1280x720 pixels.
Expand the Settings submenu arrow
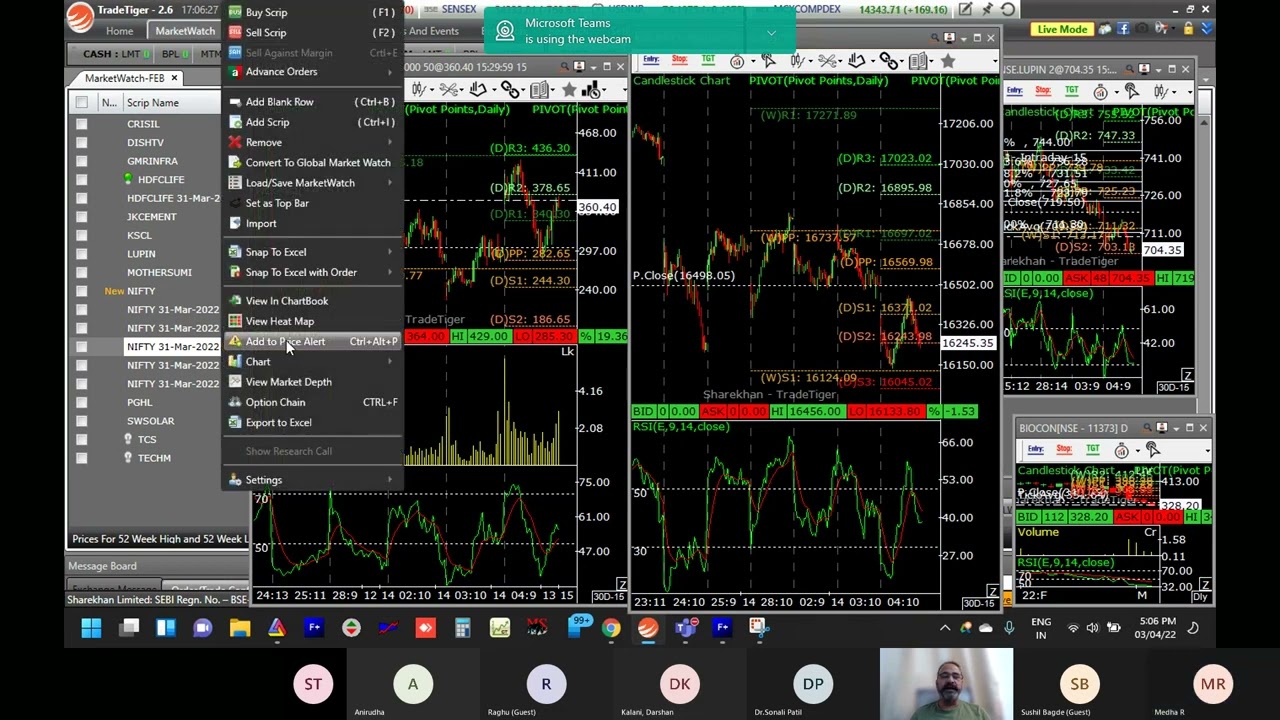390,480
